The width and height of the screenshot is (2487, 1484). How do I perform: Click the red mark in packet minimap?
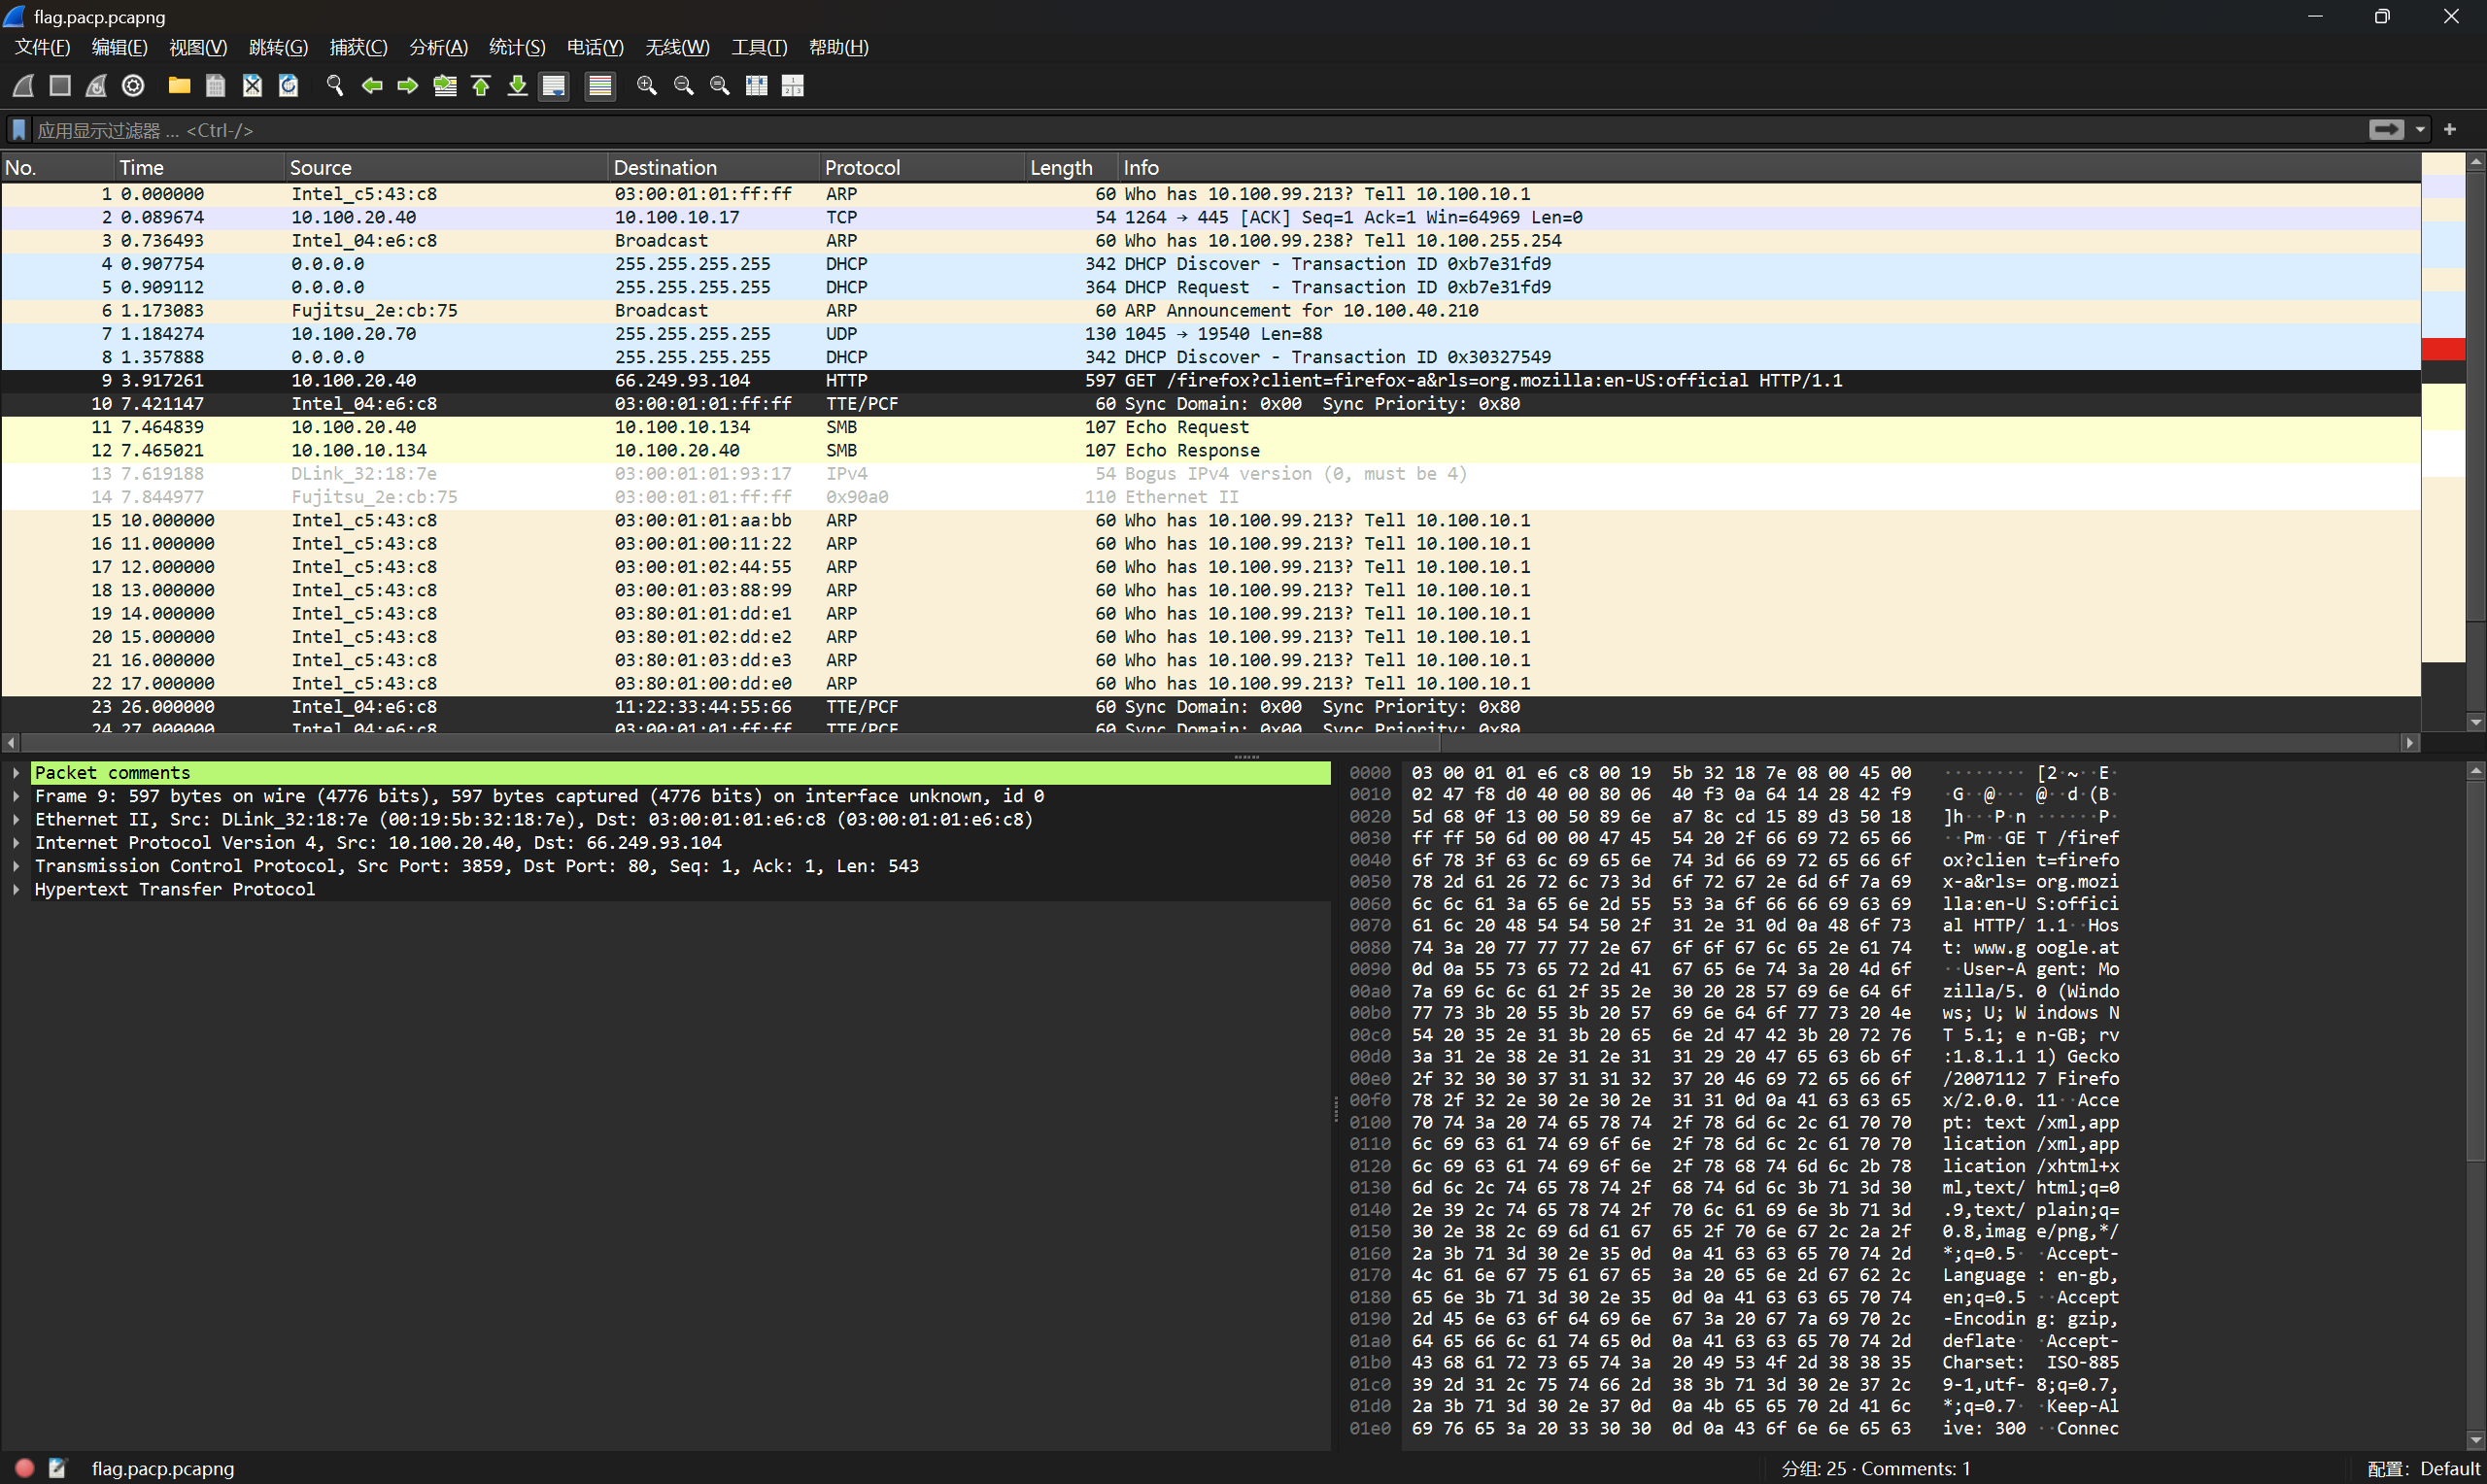(x=2443, y=349)
